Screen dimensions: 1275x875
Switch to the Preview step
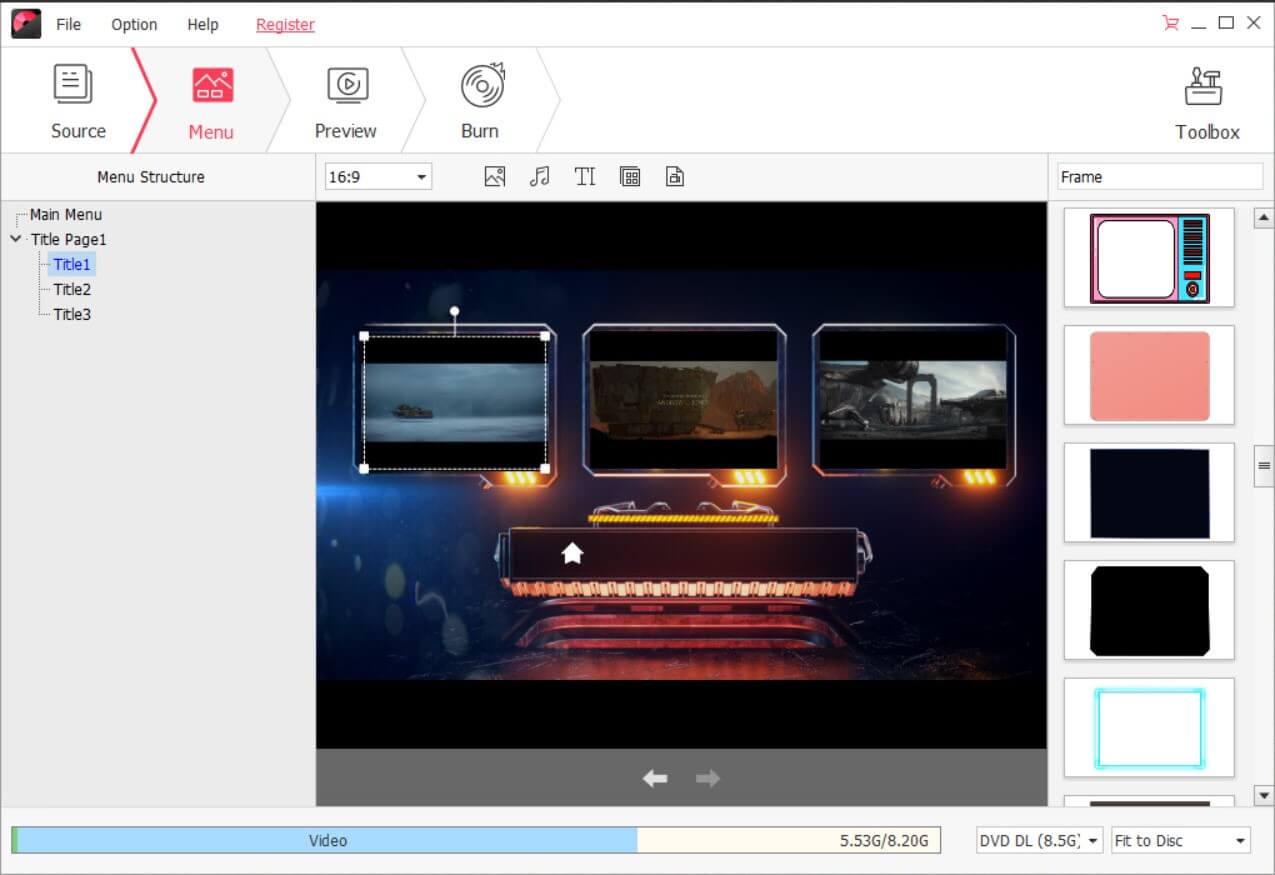(345, 100)
